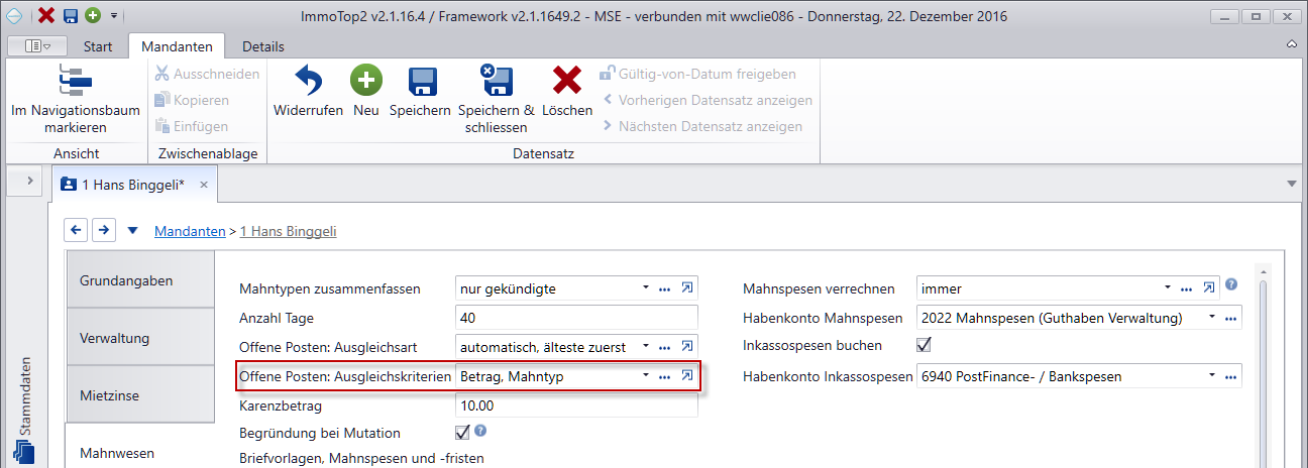The image size is (1308, 468).
Task: Click the ellipsis for Habenkonto Inkassospesen
Action: point(1230,376)
